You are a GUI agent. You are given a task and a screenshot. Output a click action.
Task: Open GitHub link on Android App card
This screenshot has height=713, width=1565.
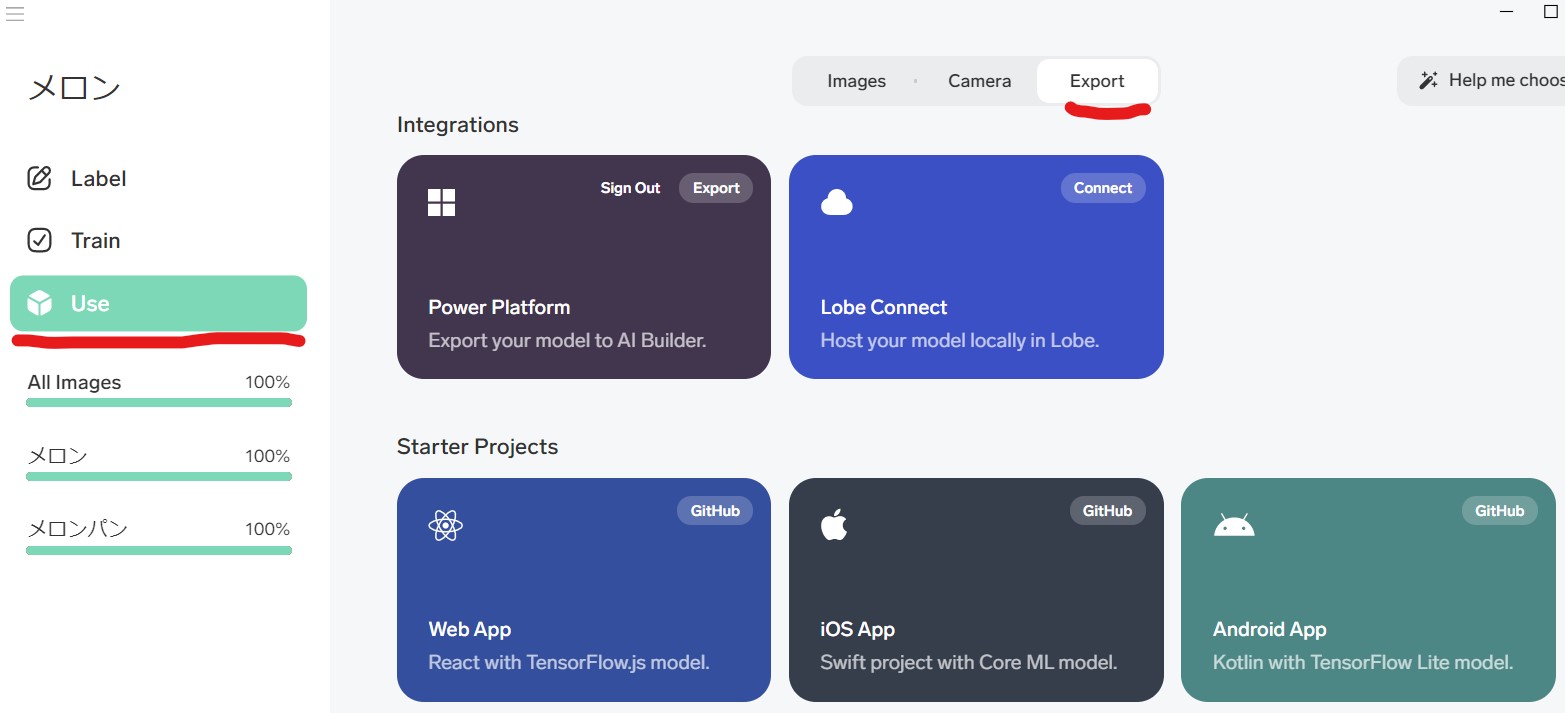(1499, 511)
